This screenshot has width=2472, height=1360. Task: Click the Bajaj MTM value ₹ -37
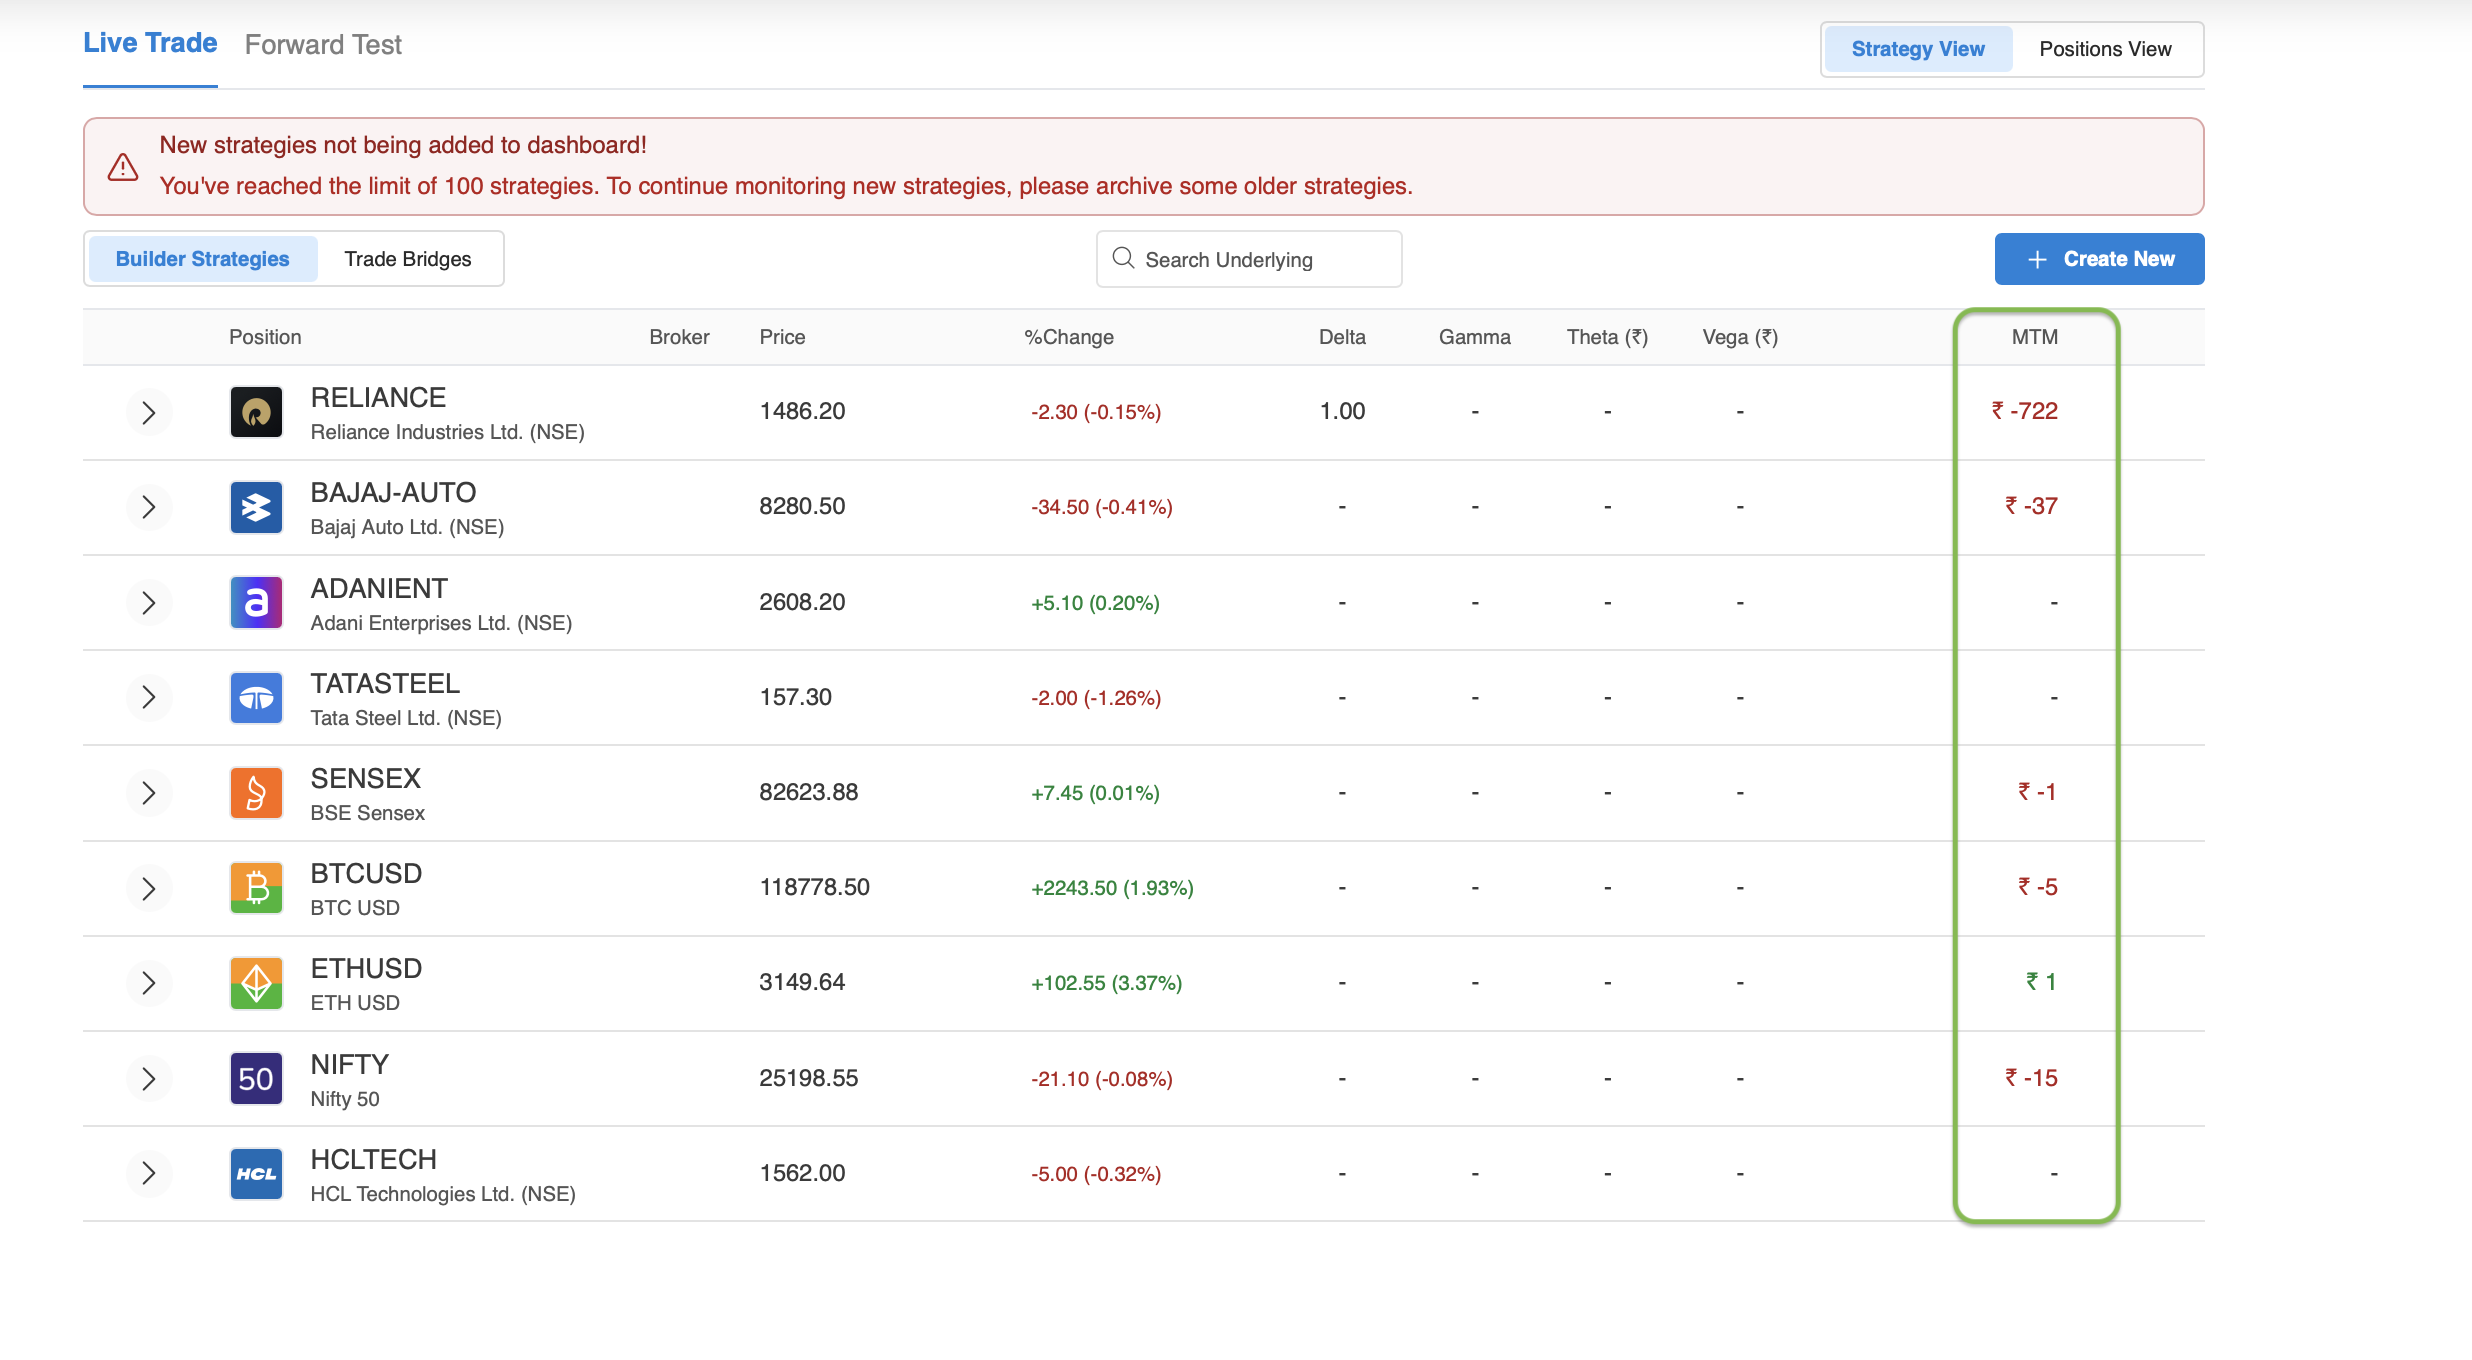pyautogui.click(x=2031, y=506)
